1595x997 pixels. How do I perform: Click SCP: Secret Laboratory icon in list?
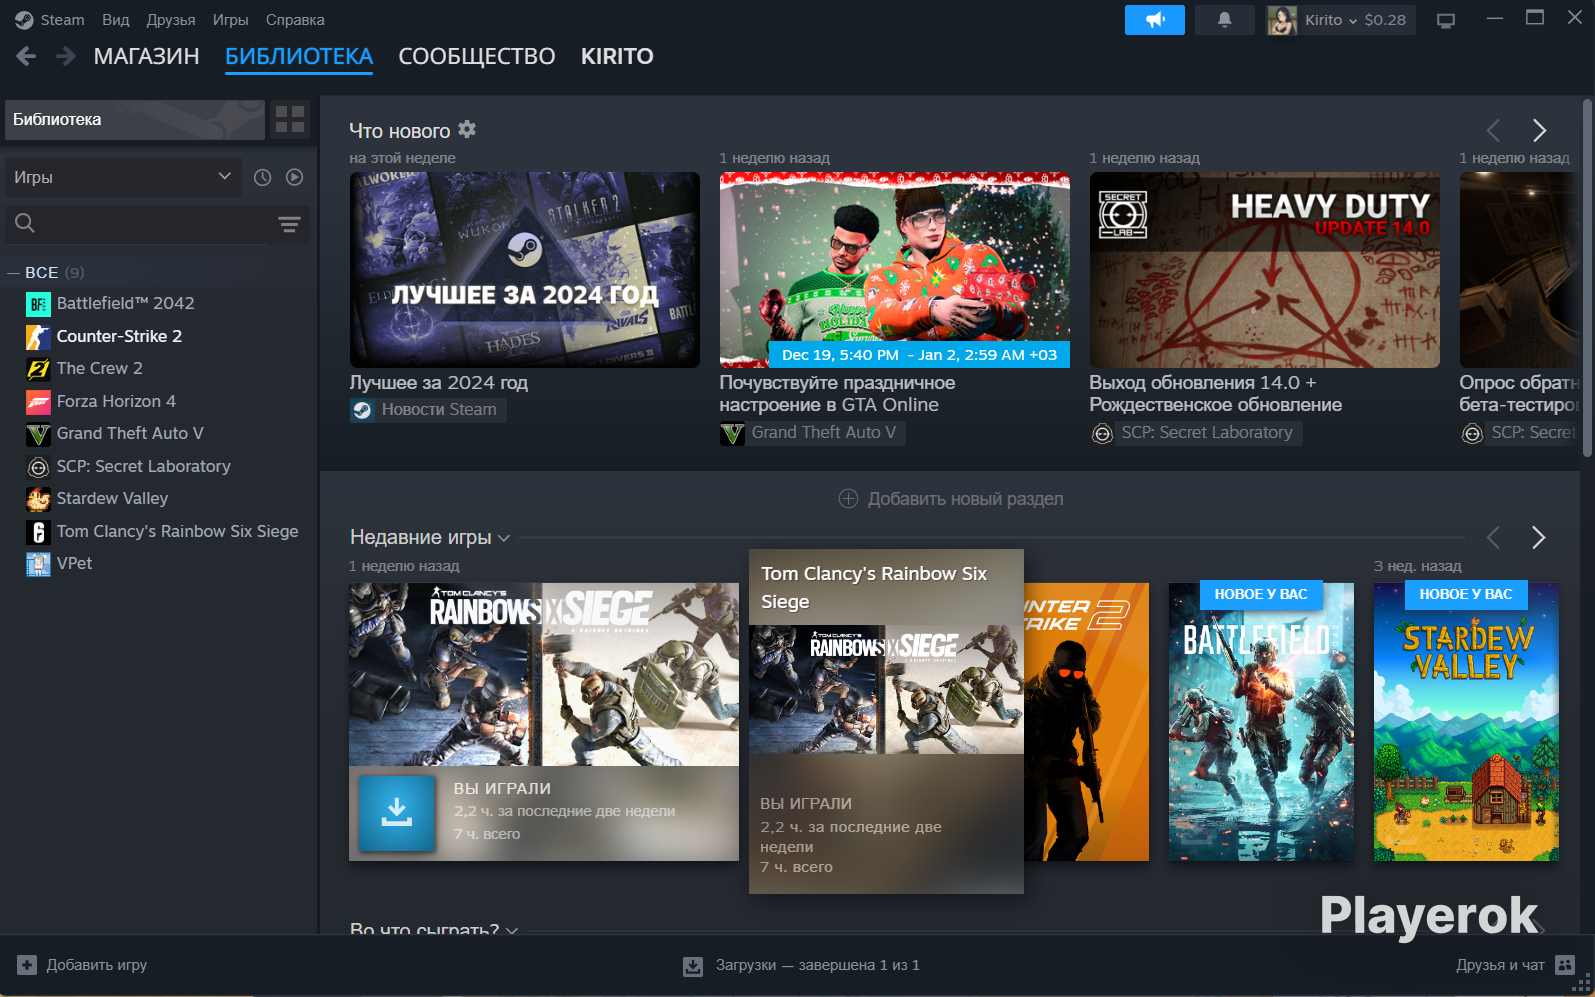38,467
